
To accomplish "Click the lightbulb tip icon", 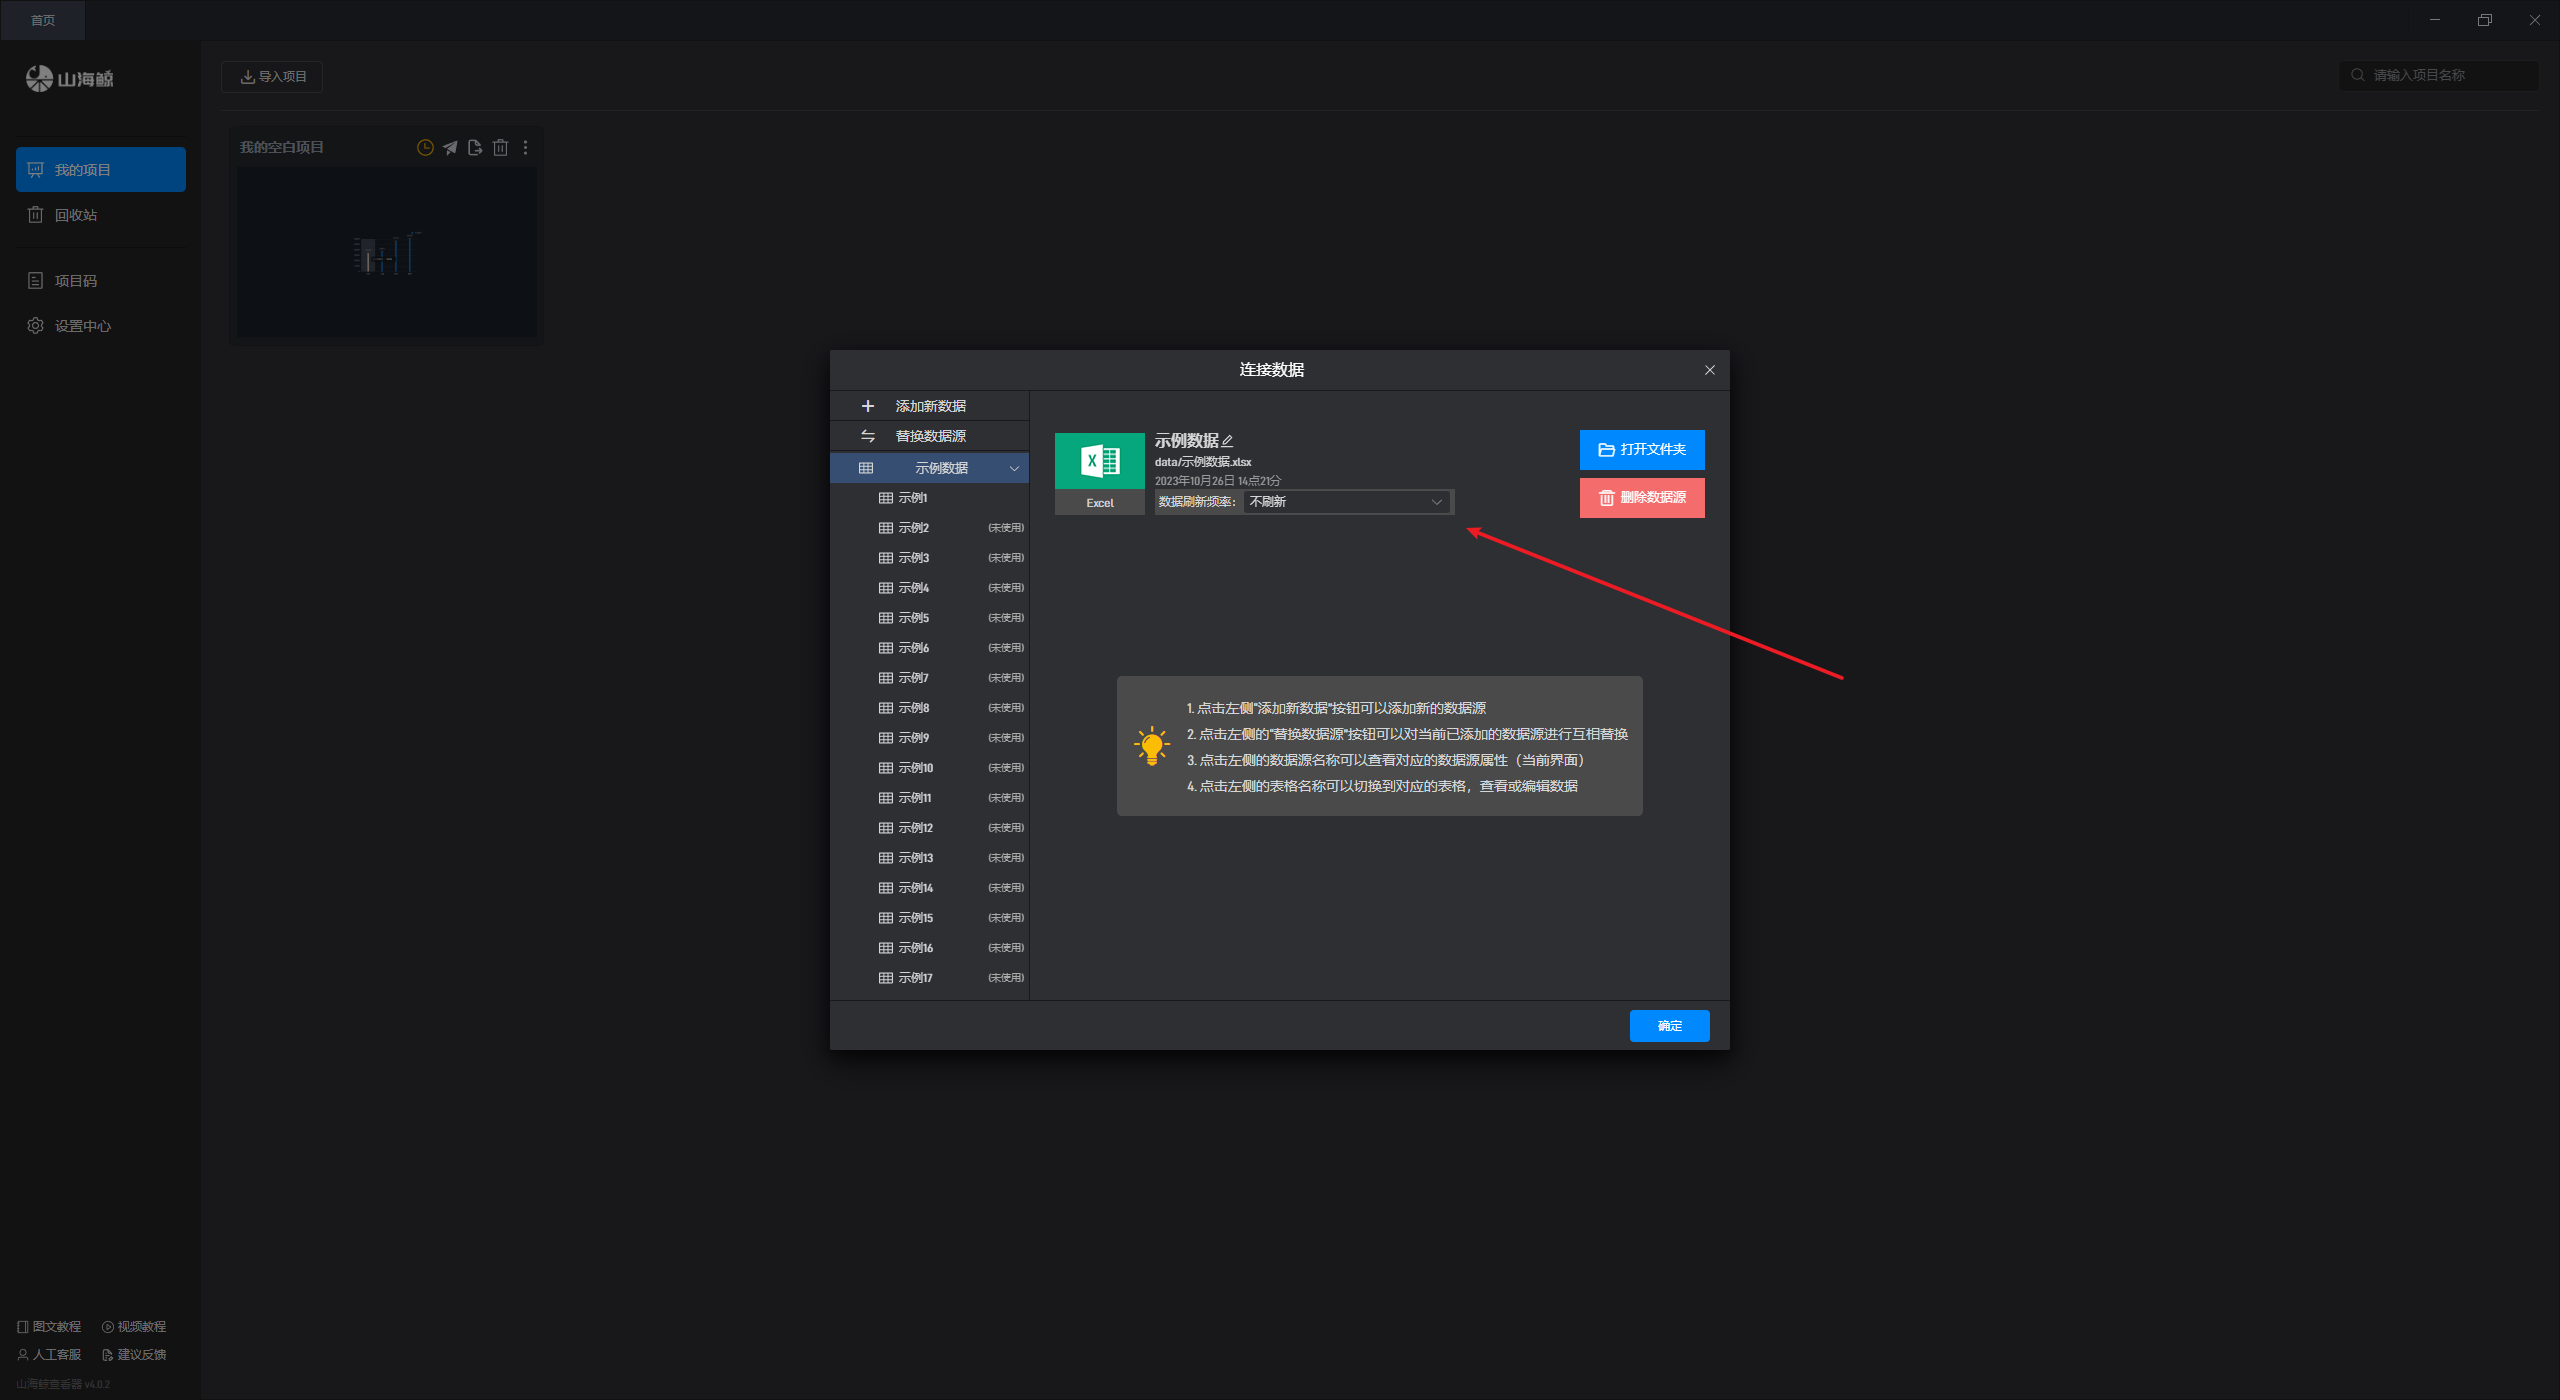I will 1151,746.
